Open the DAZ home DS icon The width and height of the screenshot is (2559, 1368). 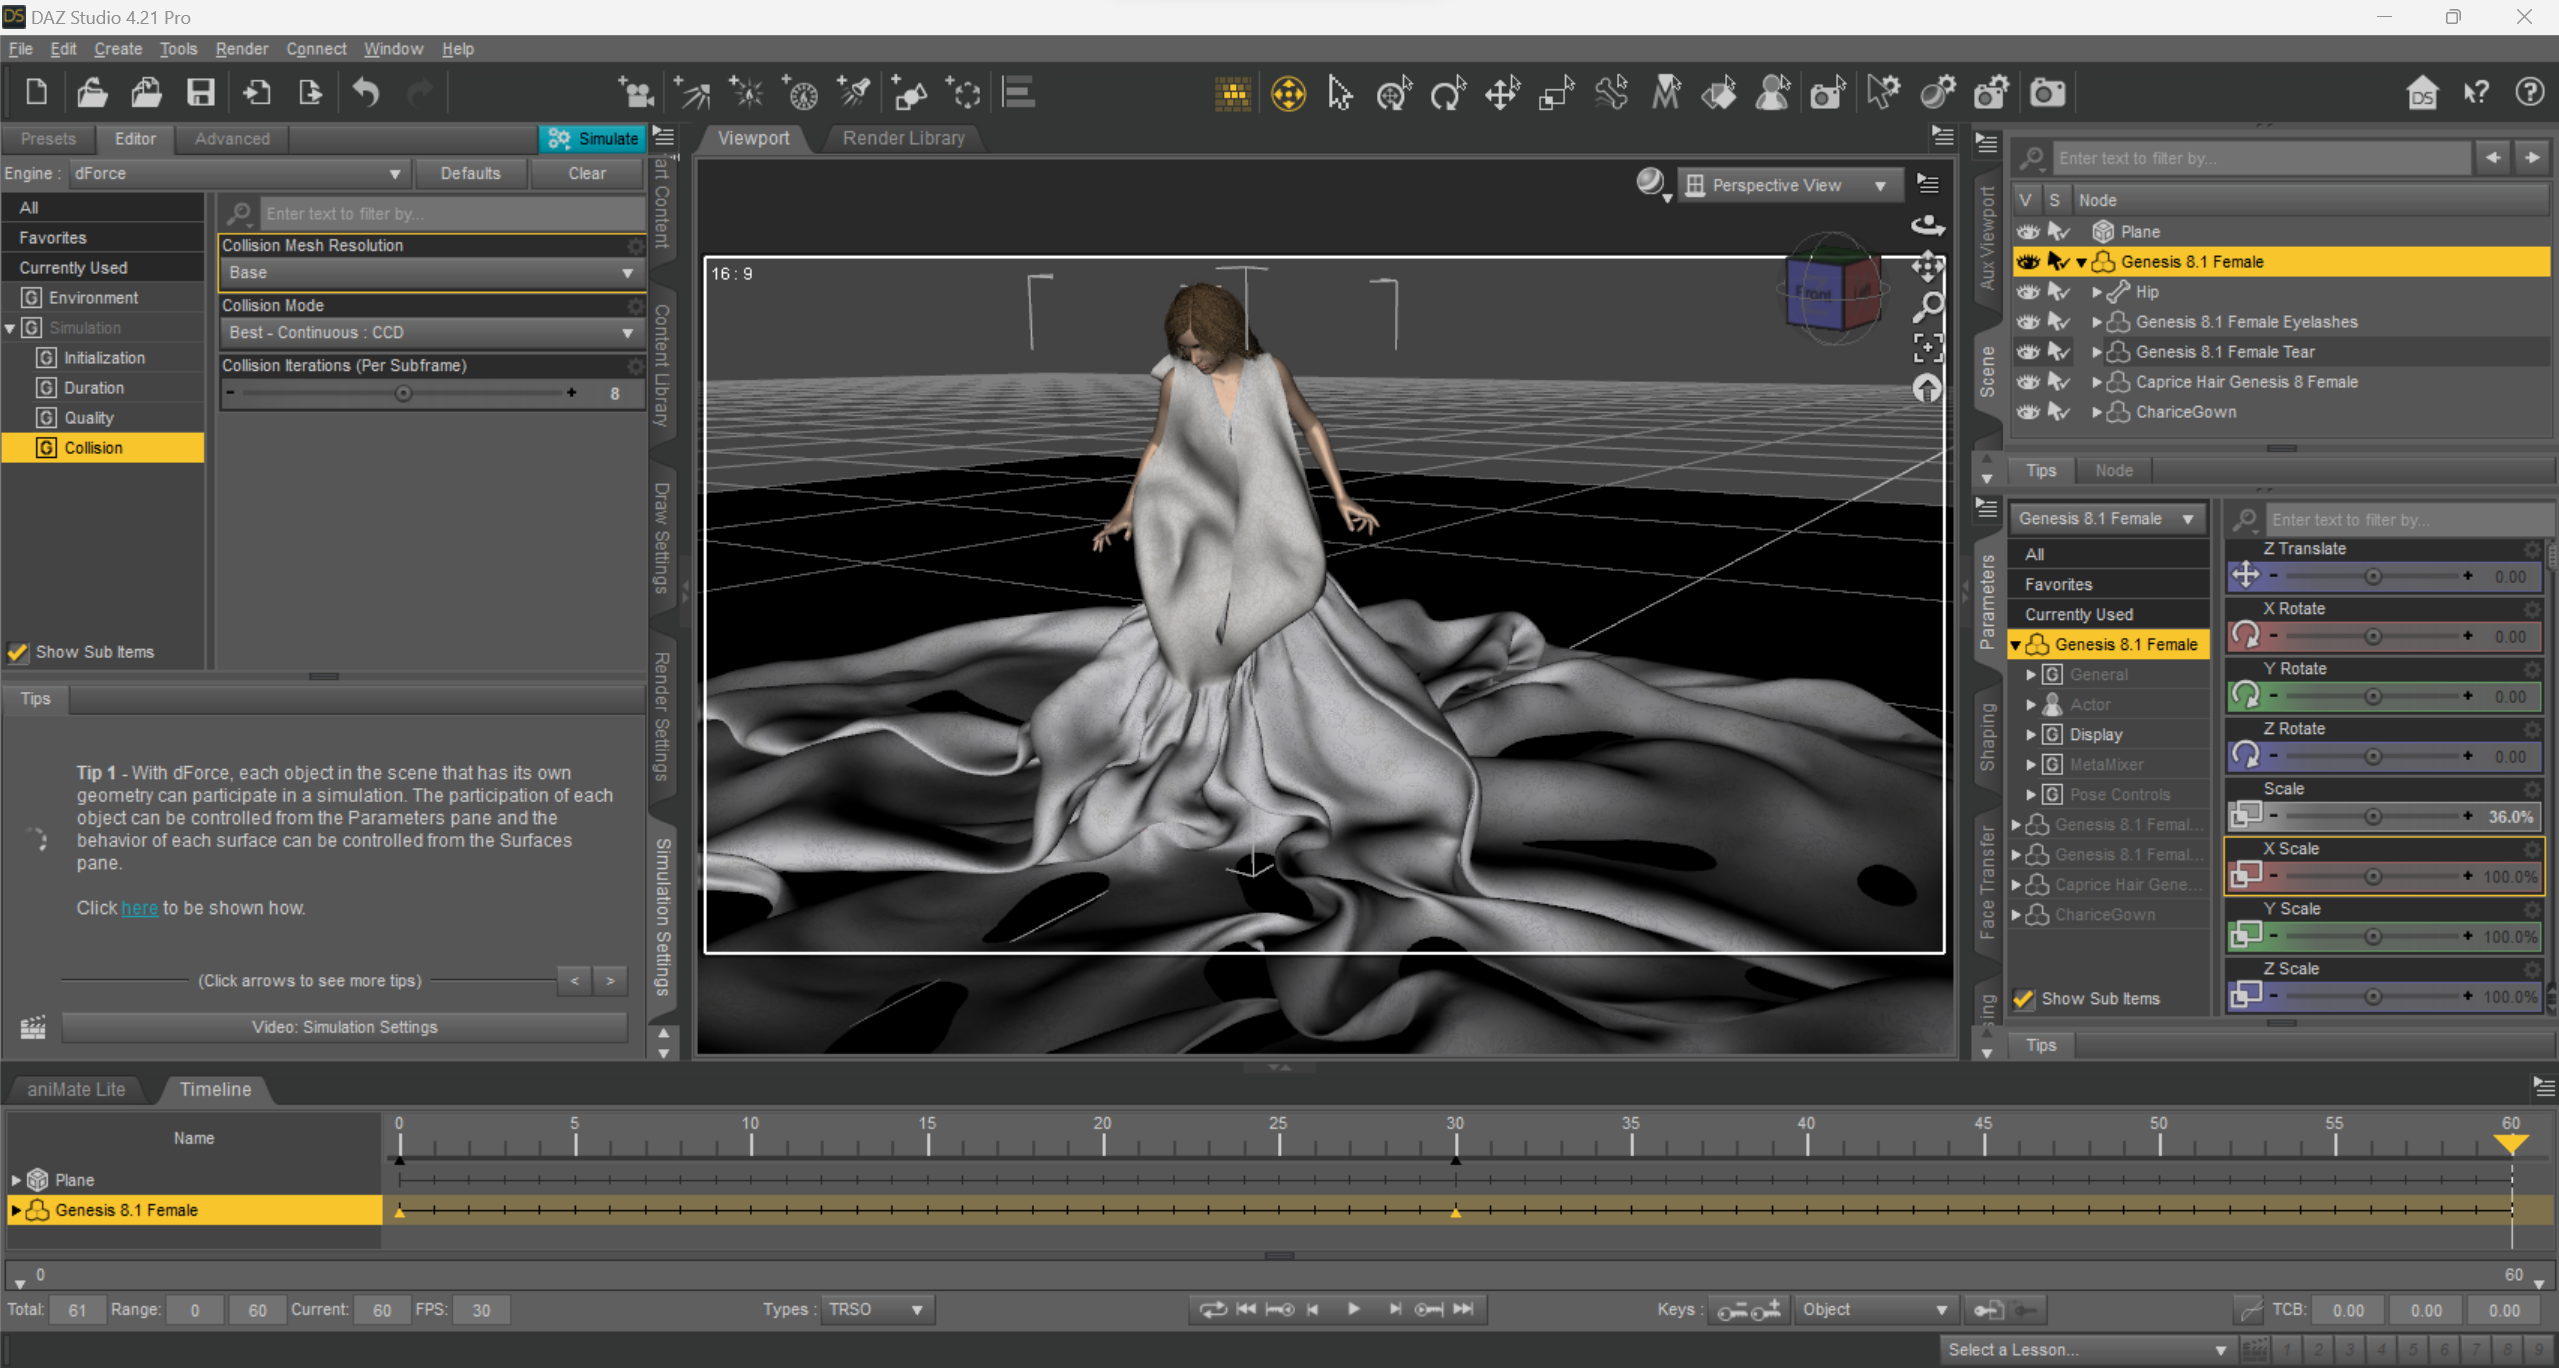(x=2421, y=93)
